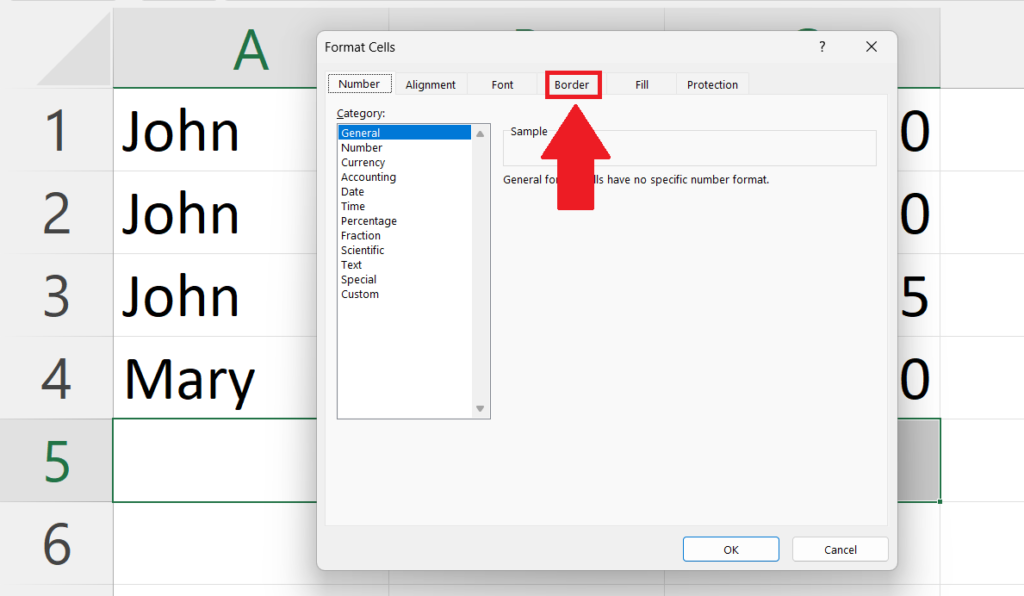This screenshot has width=1024, height=596.
Task: Switch to the Font tab
Action: tap(502, 85)
